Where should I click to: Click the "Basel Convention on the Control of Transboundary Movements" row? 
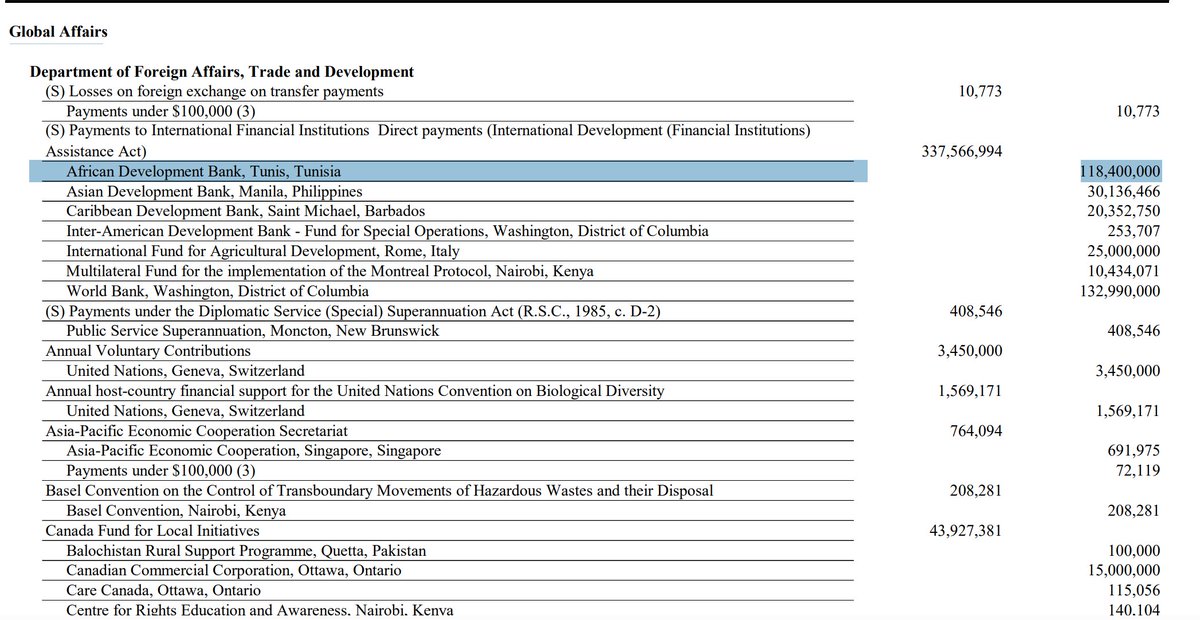pos(379,491)
